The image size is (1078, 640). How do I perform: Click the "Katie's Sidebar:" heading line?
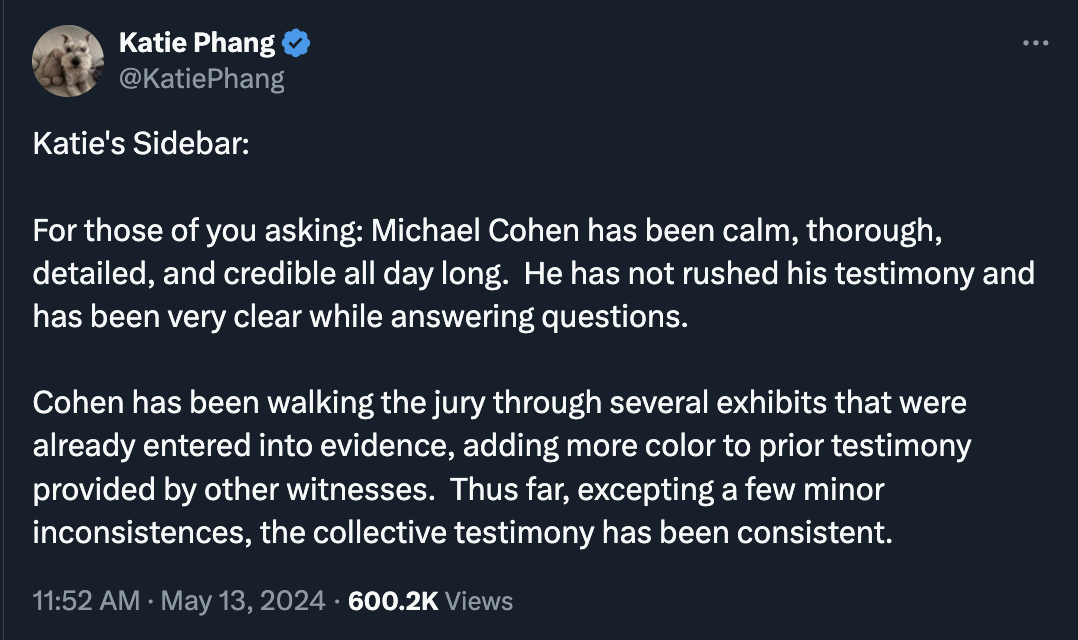[x=141, y=144]
